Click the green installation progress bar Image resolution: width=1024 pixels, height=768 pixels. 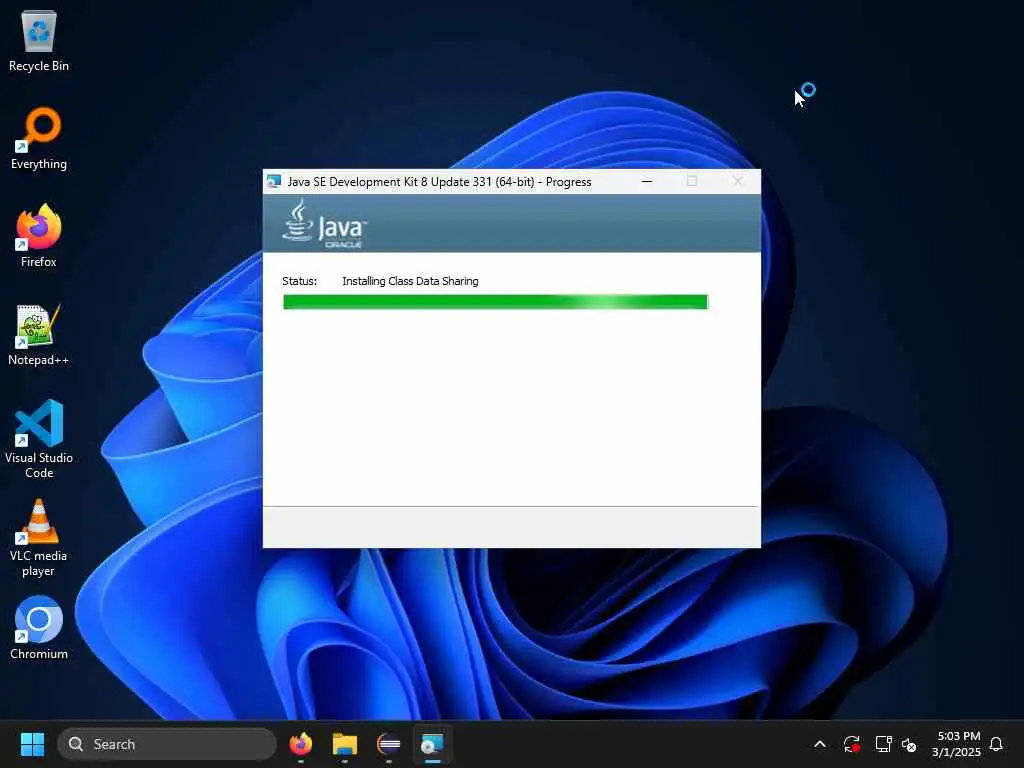pos(495,302)
